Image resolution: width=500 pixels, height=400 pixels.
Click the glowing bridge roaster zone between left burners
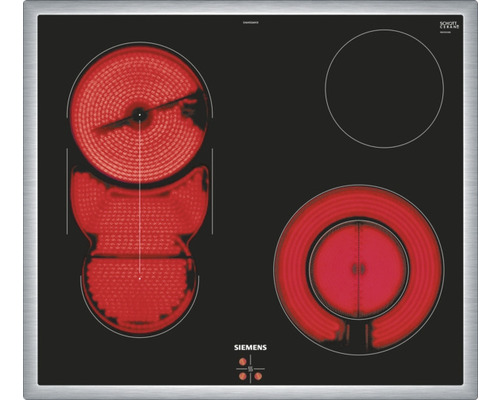click(x=139, y=213)
